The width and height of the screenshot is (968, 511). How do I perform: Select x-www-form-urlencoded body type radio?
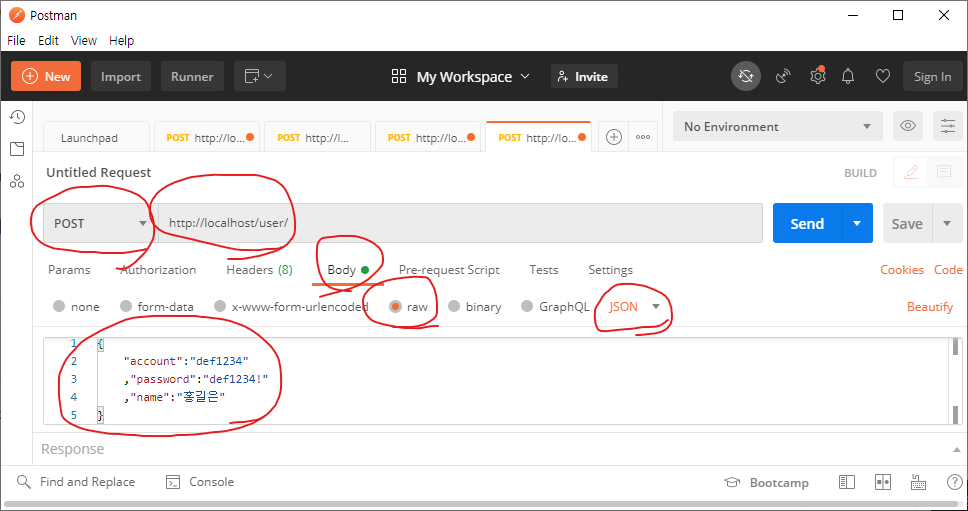[220, 306]
